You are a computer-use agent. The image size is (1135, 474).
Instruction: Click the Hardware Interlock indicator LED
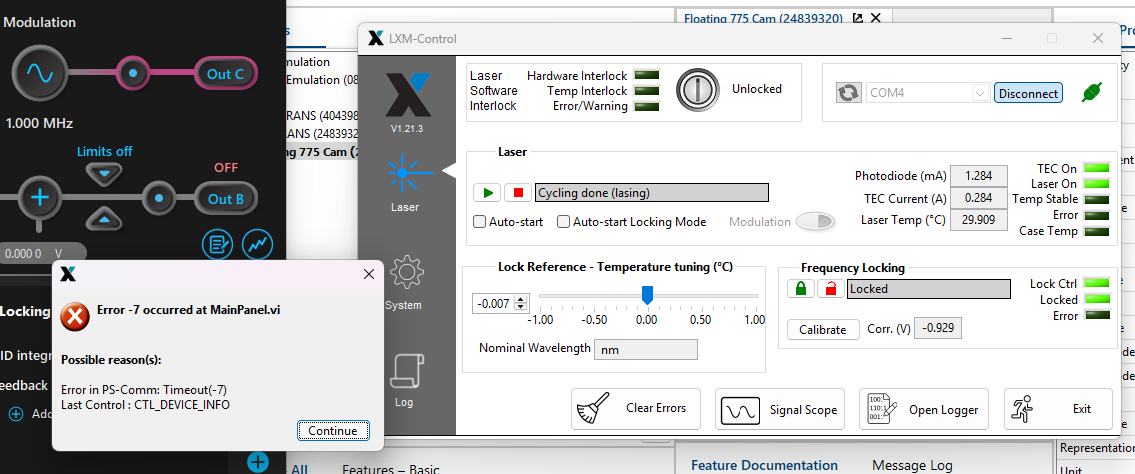[x=647, y=75]
